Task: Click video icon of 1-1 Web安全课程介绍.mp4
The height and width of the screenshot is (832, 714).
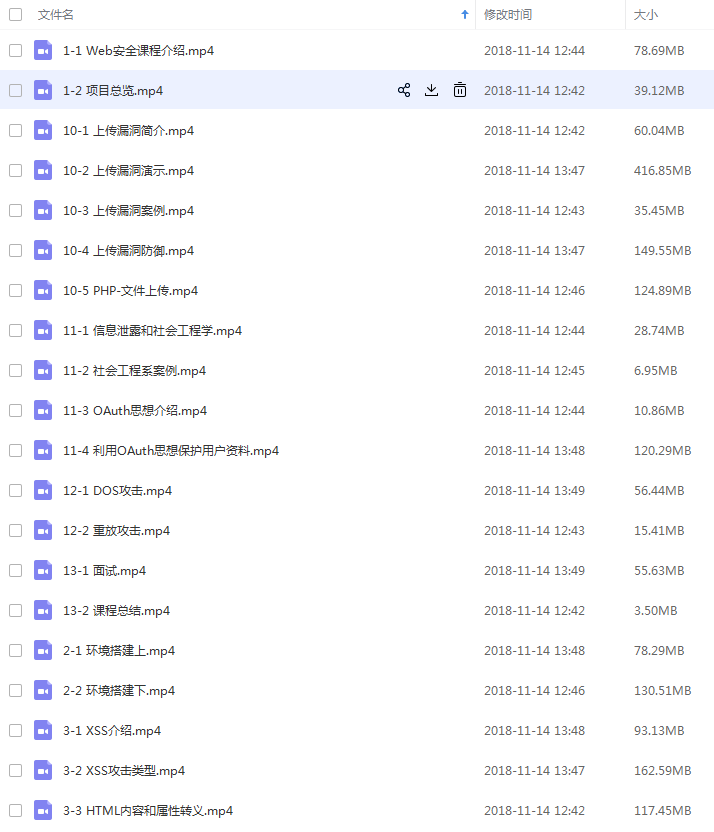Action: 43,50
